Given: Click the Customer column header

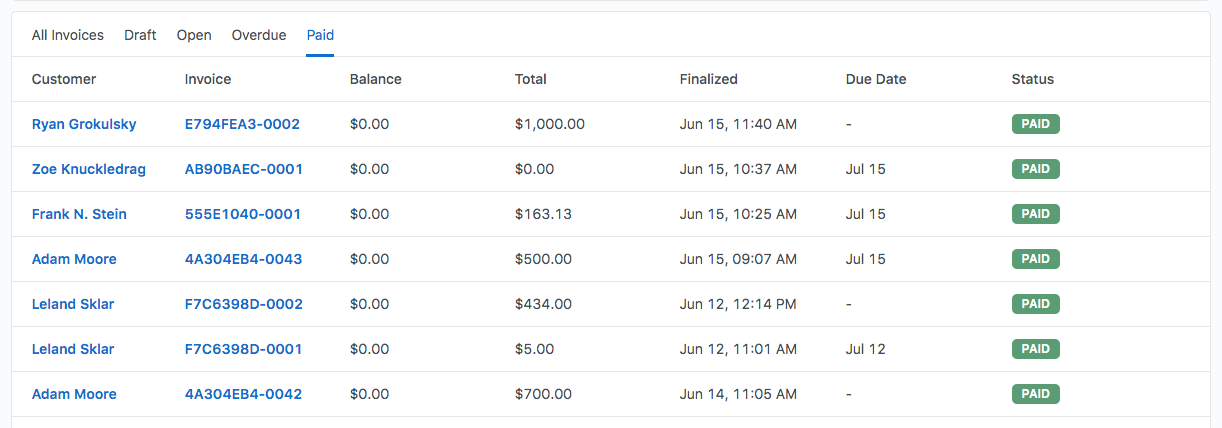Looking at the screenshot, I should pyautogui.click(x=64, y=79).
